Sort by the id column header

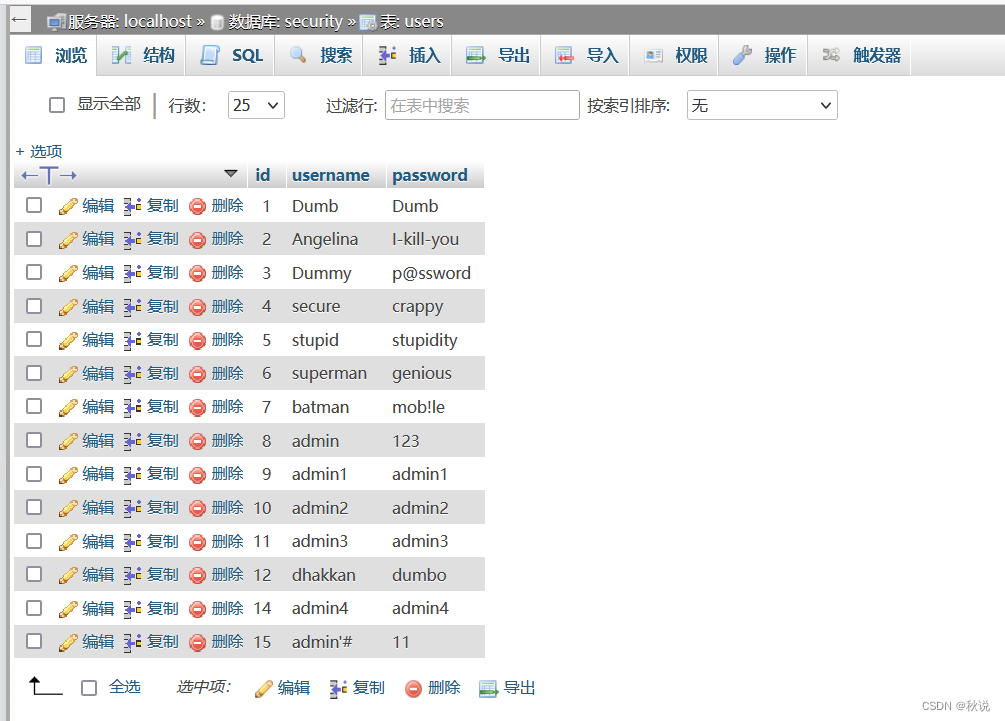point(263,175)
